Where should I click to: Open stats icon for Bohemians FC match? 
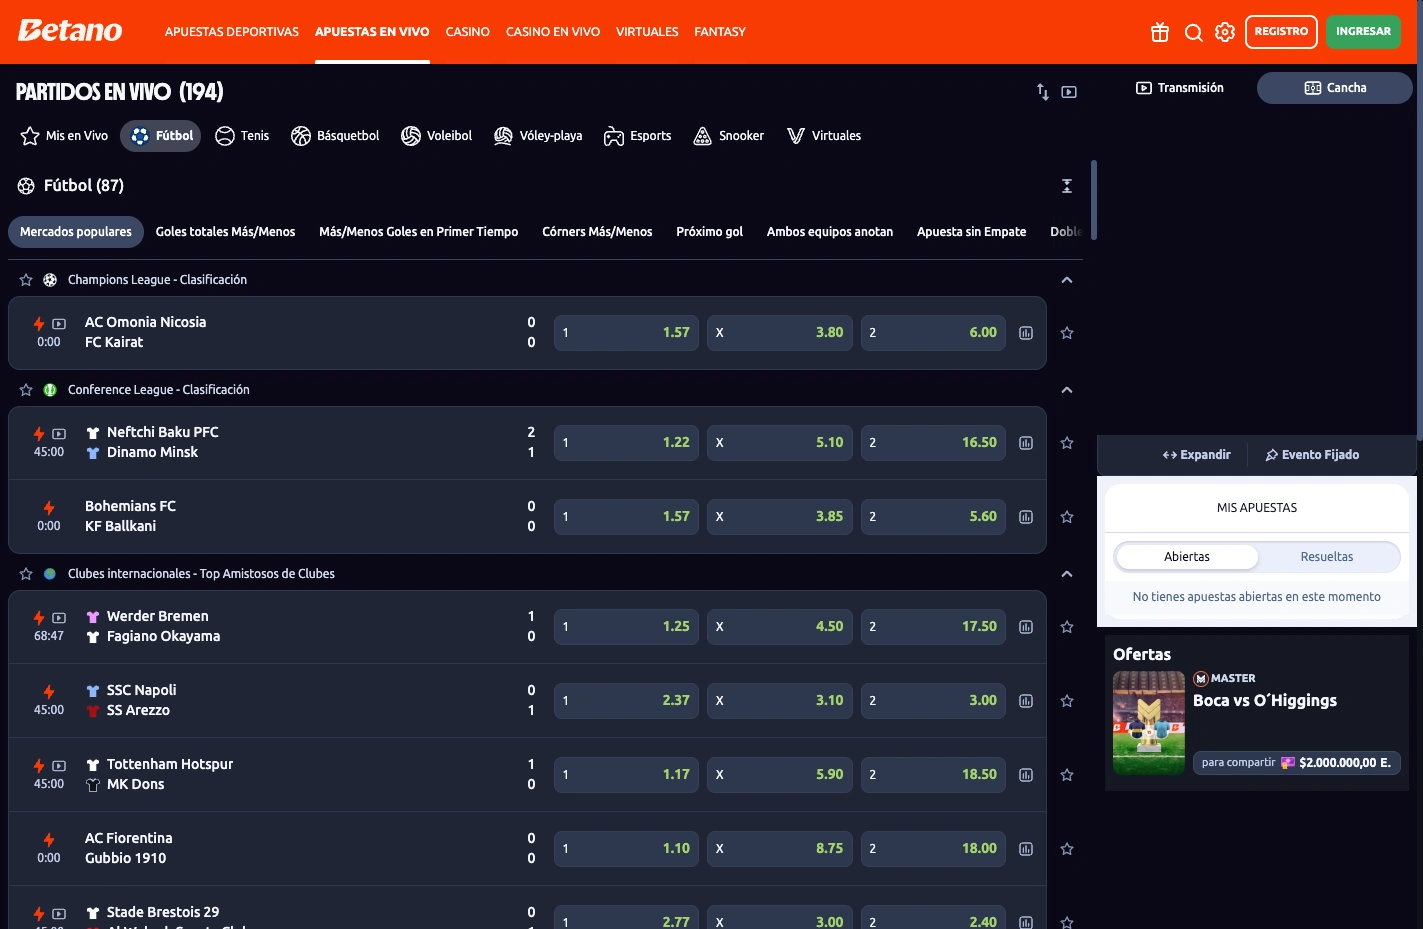pos(1026,517)
